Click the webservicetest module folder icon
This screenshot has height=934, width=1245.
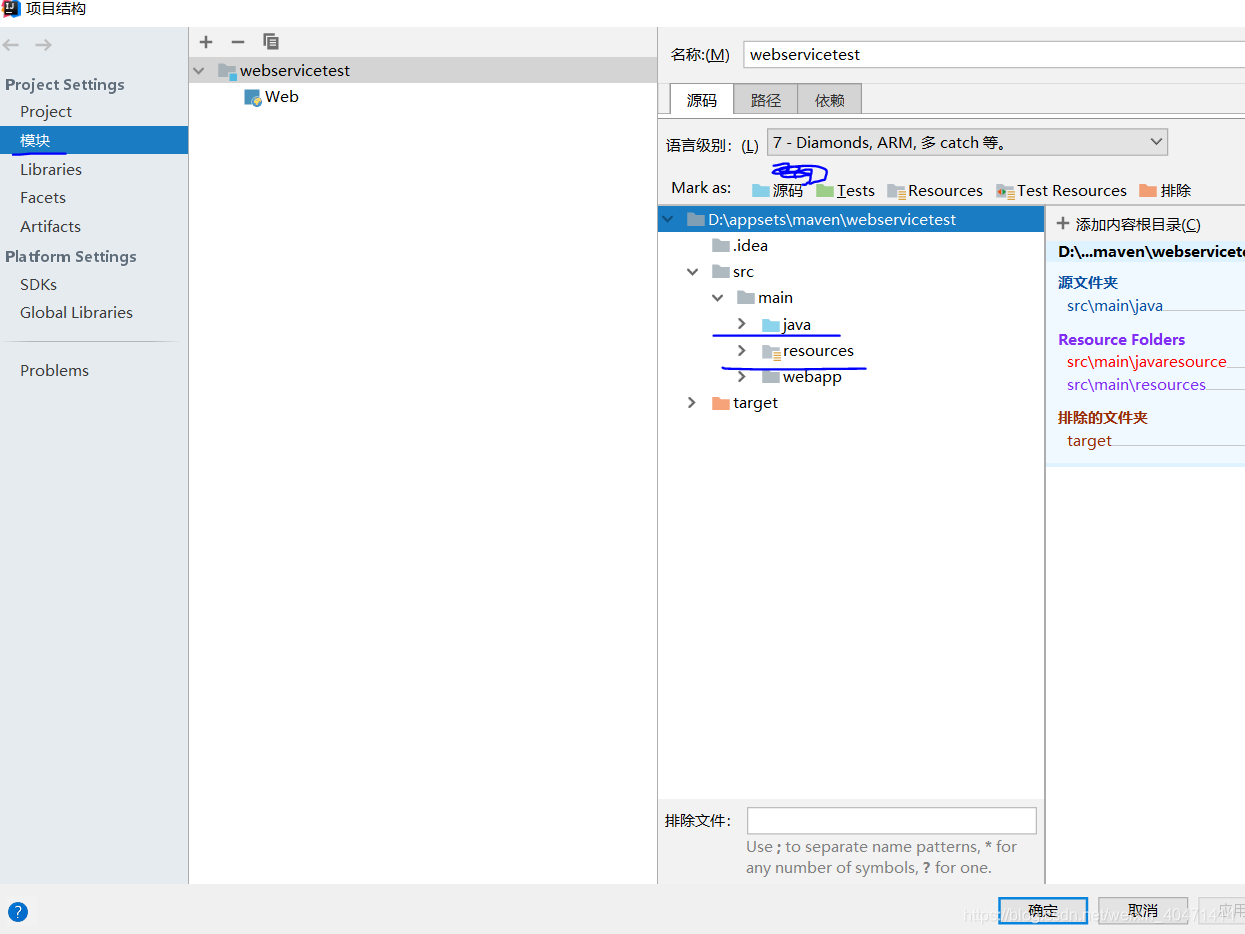point(227,71)
